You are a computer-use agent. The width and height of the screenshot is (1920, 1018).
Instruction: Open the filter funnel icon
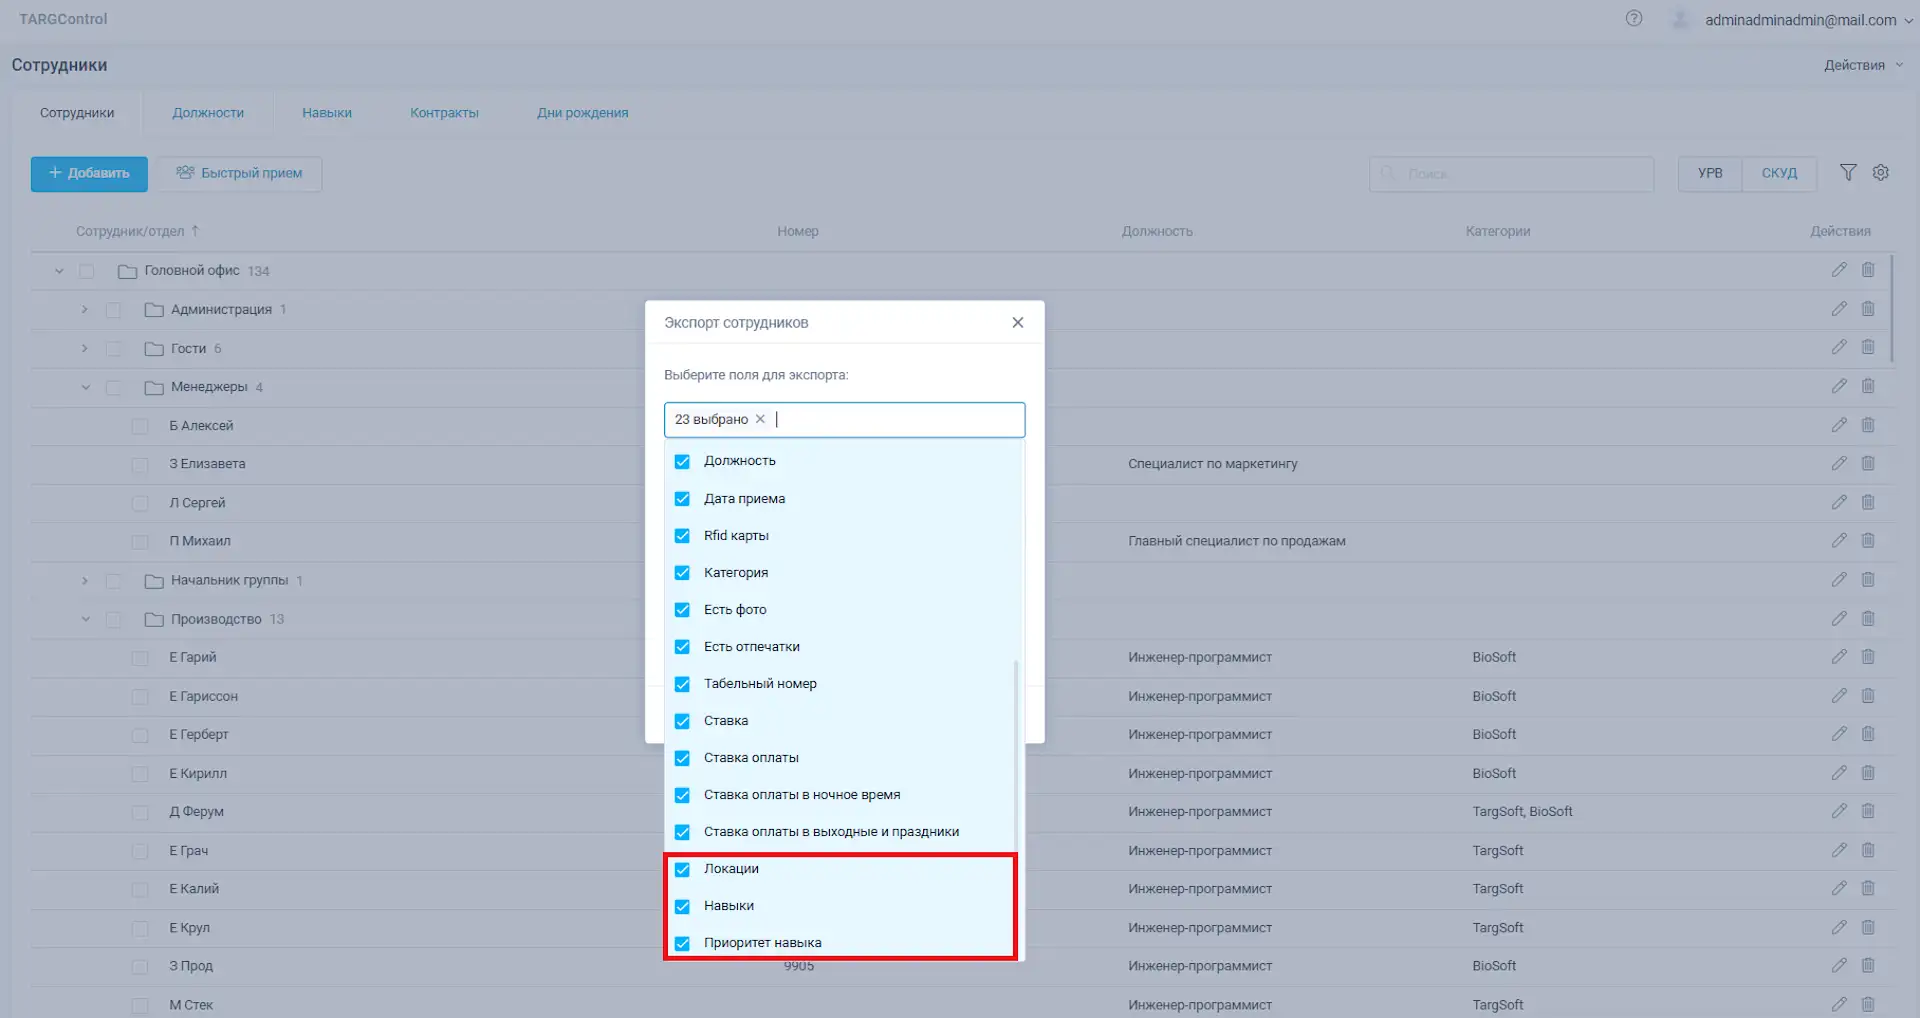pyautogui.click(x=1848, y=173)
